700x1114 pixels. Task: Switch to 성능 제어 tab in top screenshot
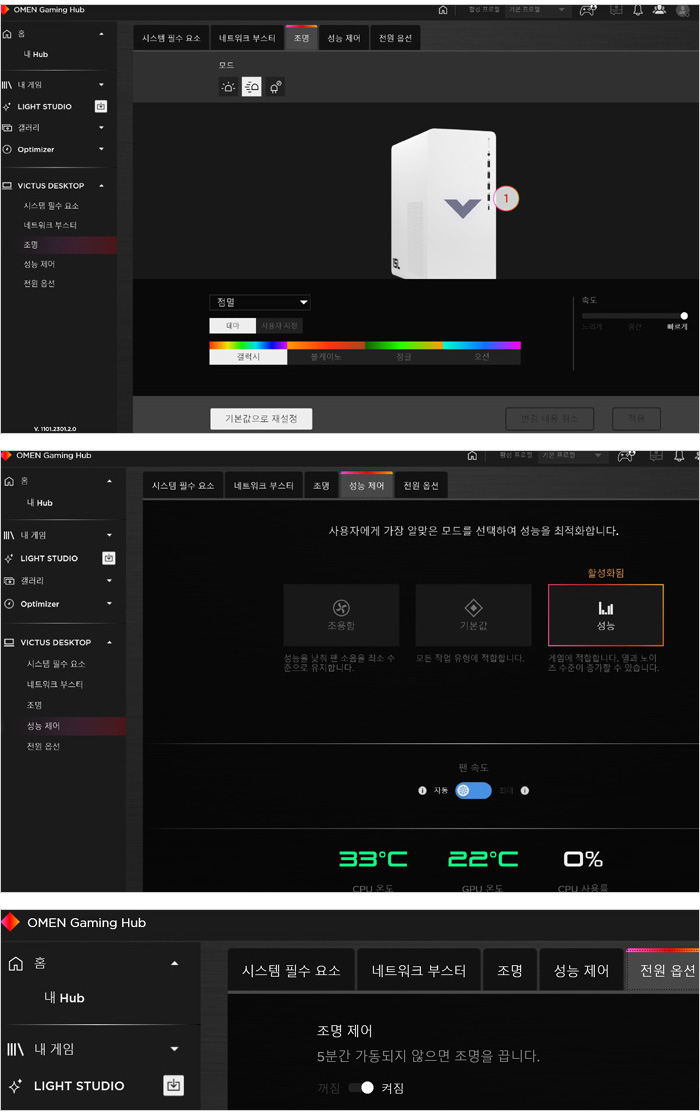[344, 38]
